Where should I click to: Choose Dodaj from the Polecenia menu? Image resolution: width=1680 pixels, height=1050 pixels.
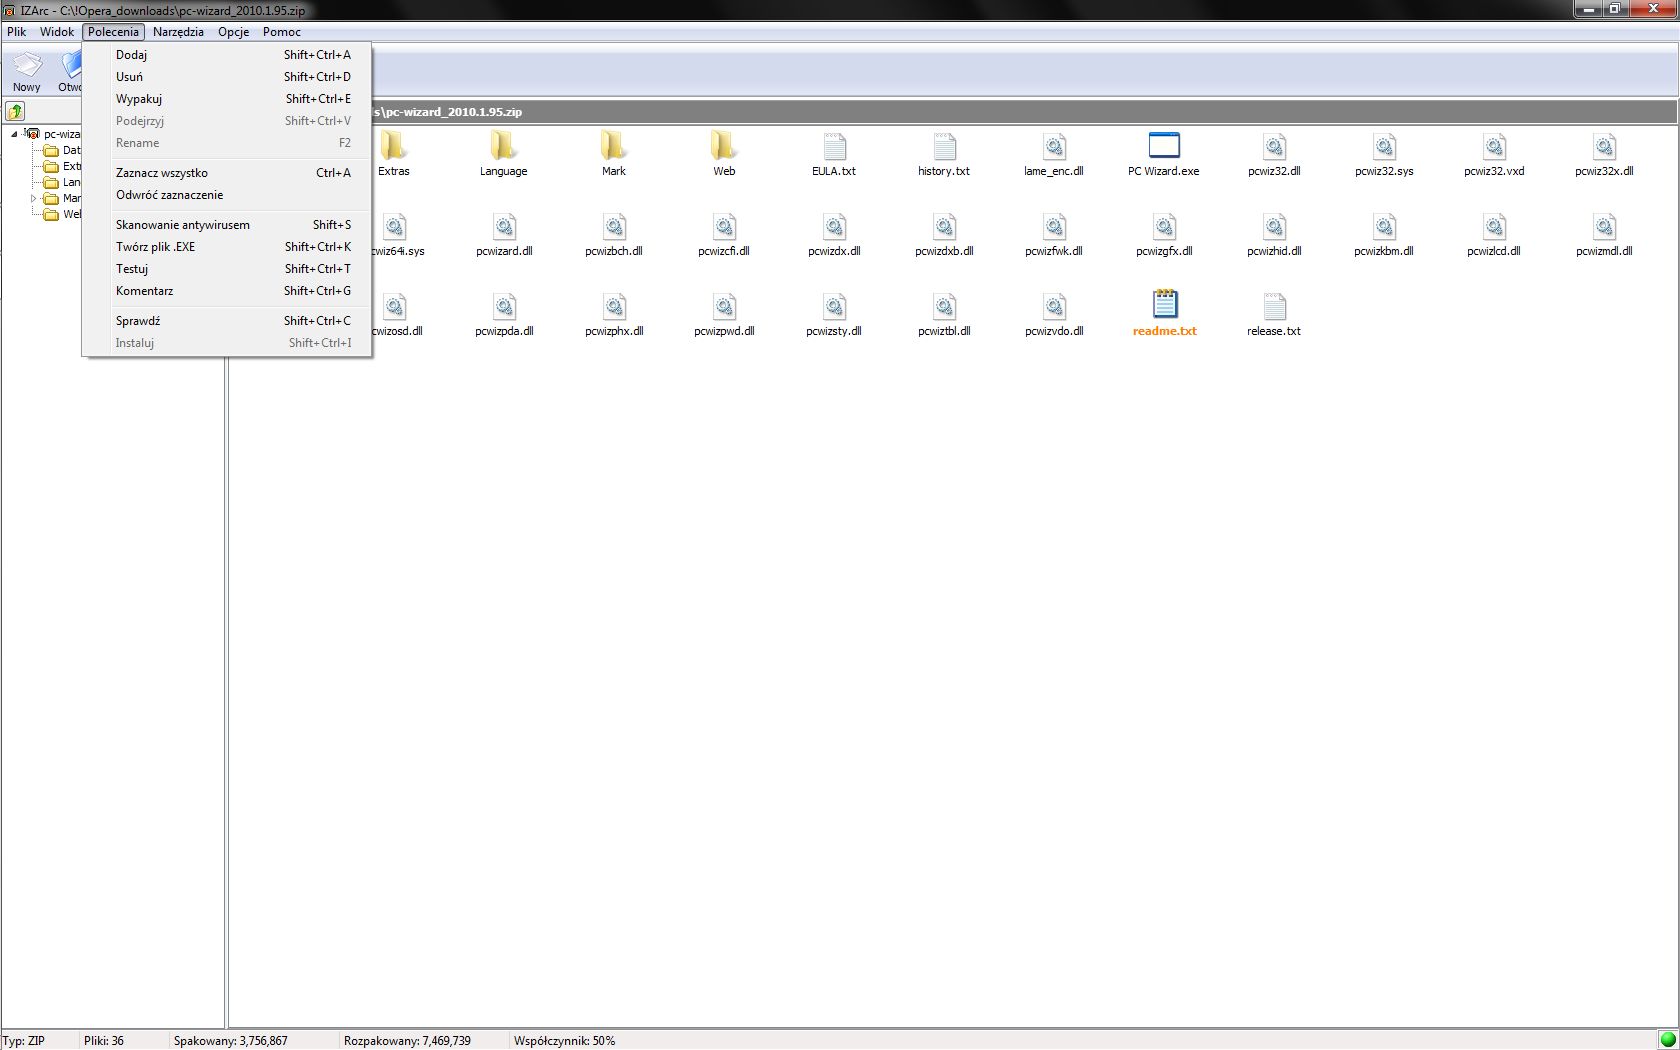228,55
